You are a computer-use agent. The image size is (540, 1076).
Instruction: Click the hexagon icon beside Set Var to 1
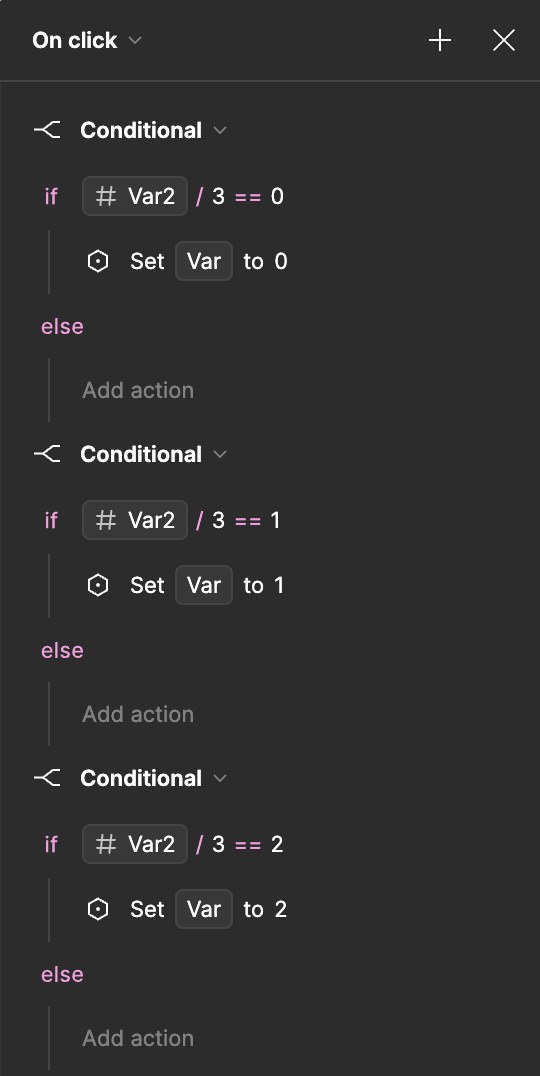(98, 585)
